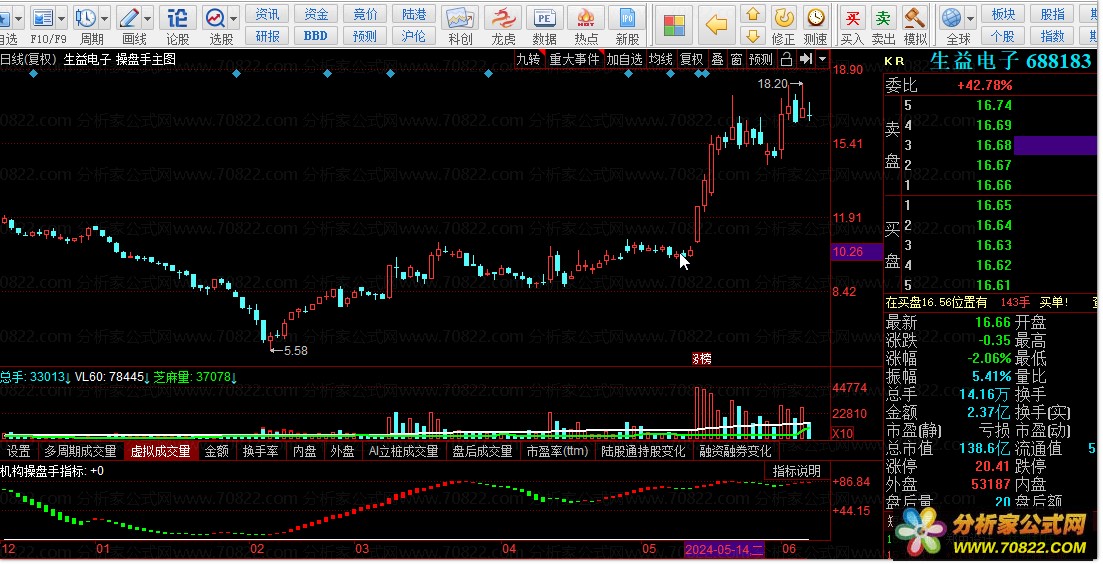This screenshot has height=564, width=1103.
Task: Click the 资讯 news button
Action: coord(267,14)
